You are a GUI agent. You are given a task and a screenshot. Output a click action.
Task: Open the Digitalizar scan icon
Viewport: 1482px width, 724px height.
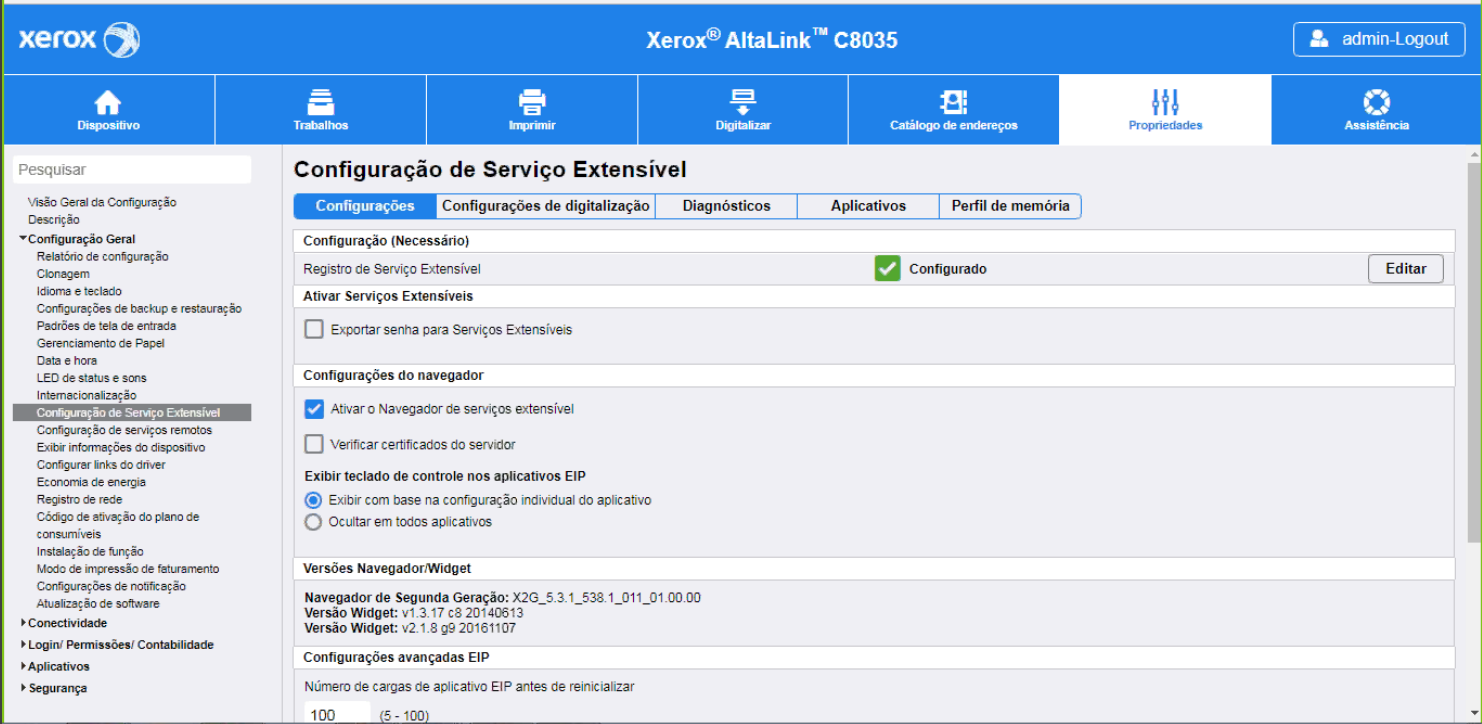pos(743,102)
